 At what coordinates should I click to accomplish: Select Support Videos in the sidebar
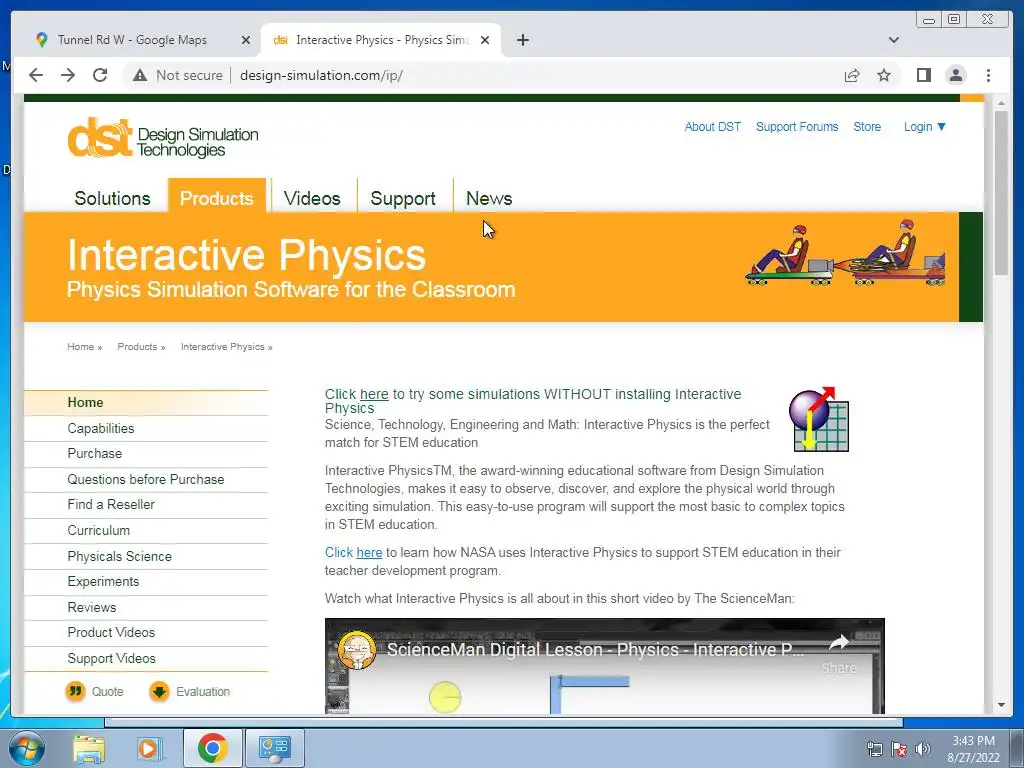(146, 658)
